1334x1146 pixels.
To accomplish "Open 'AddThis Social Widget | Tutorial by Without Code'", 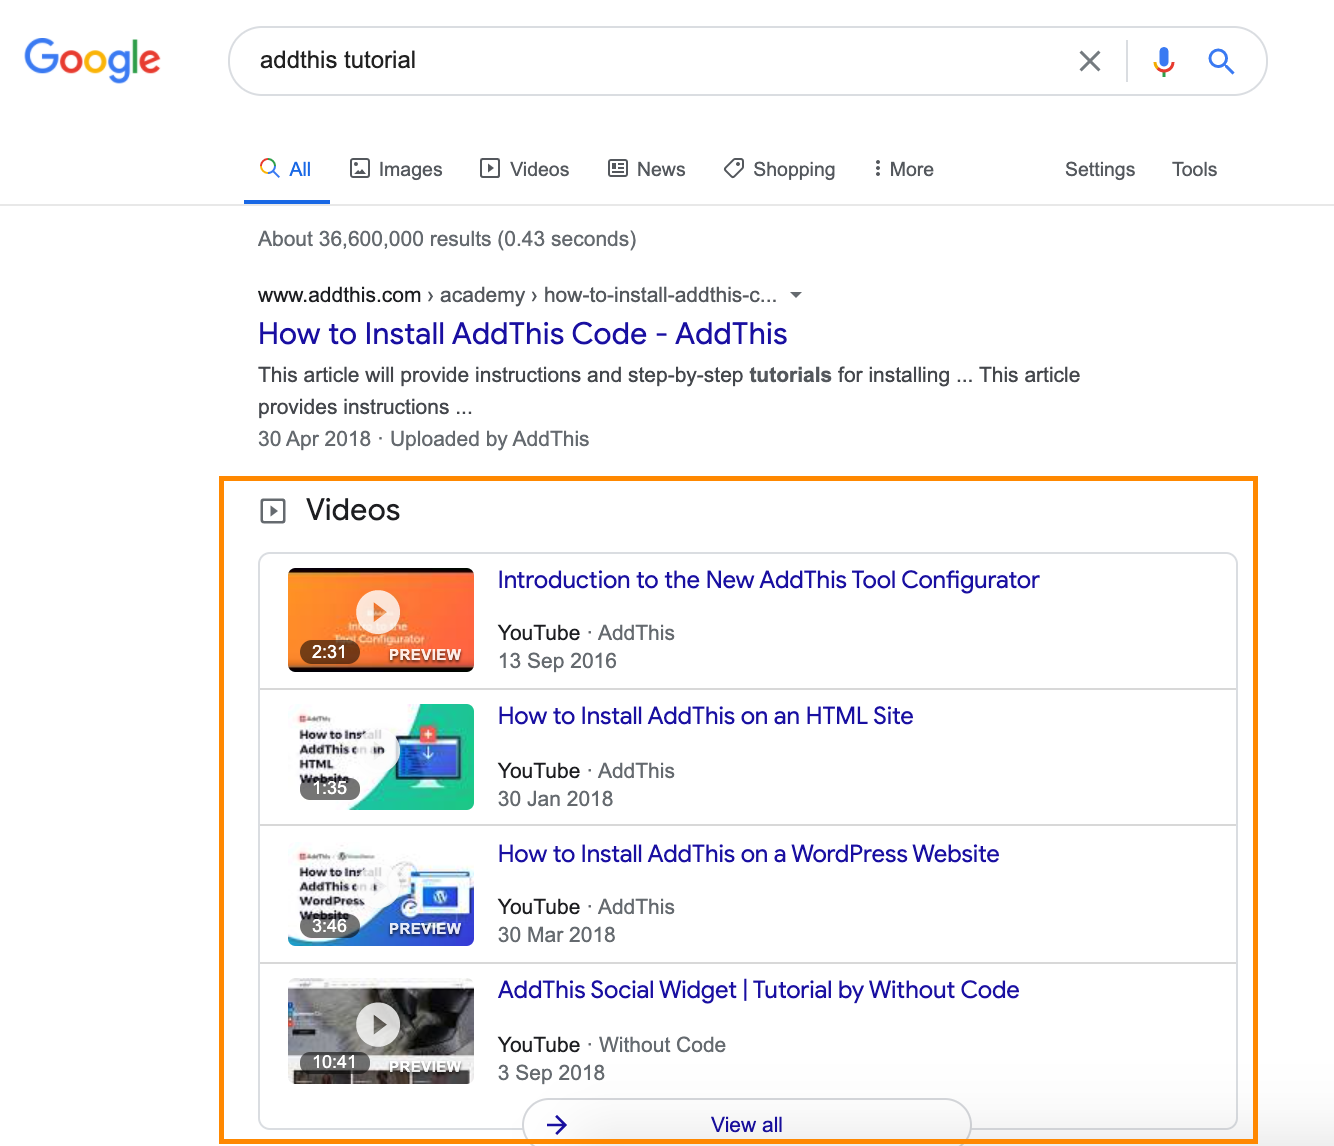I will [759, 990].
